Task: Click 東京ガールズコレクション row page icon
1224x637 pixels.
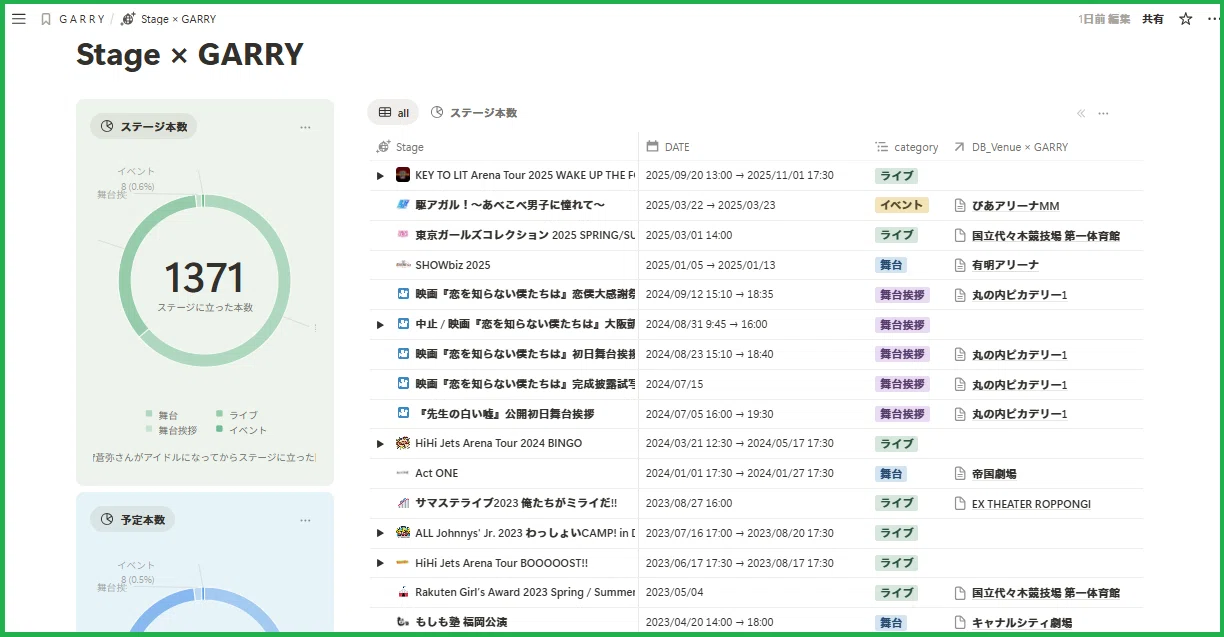Action: tap(403, 235)
